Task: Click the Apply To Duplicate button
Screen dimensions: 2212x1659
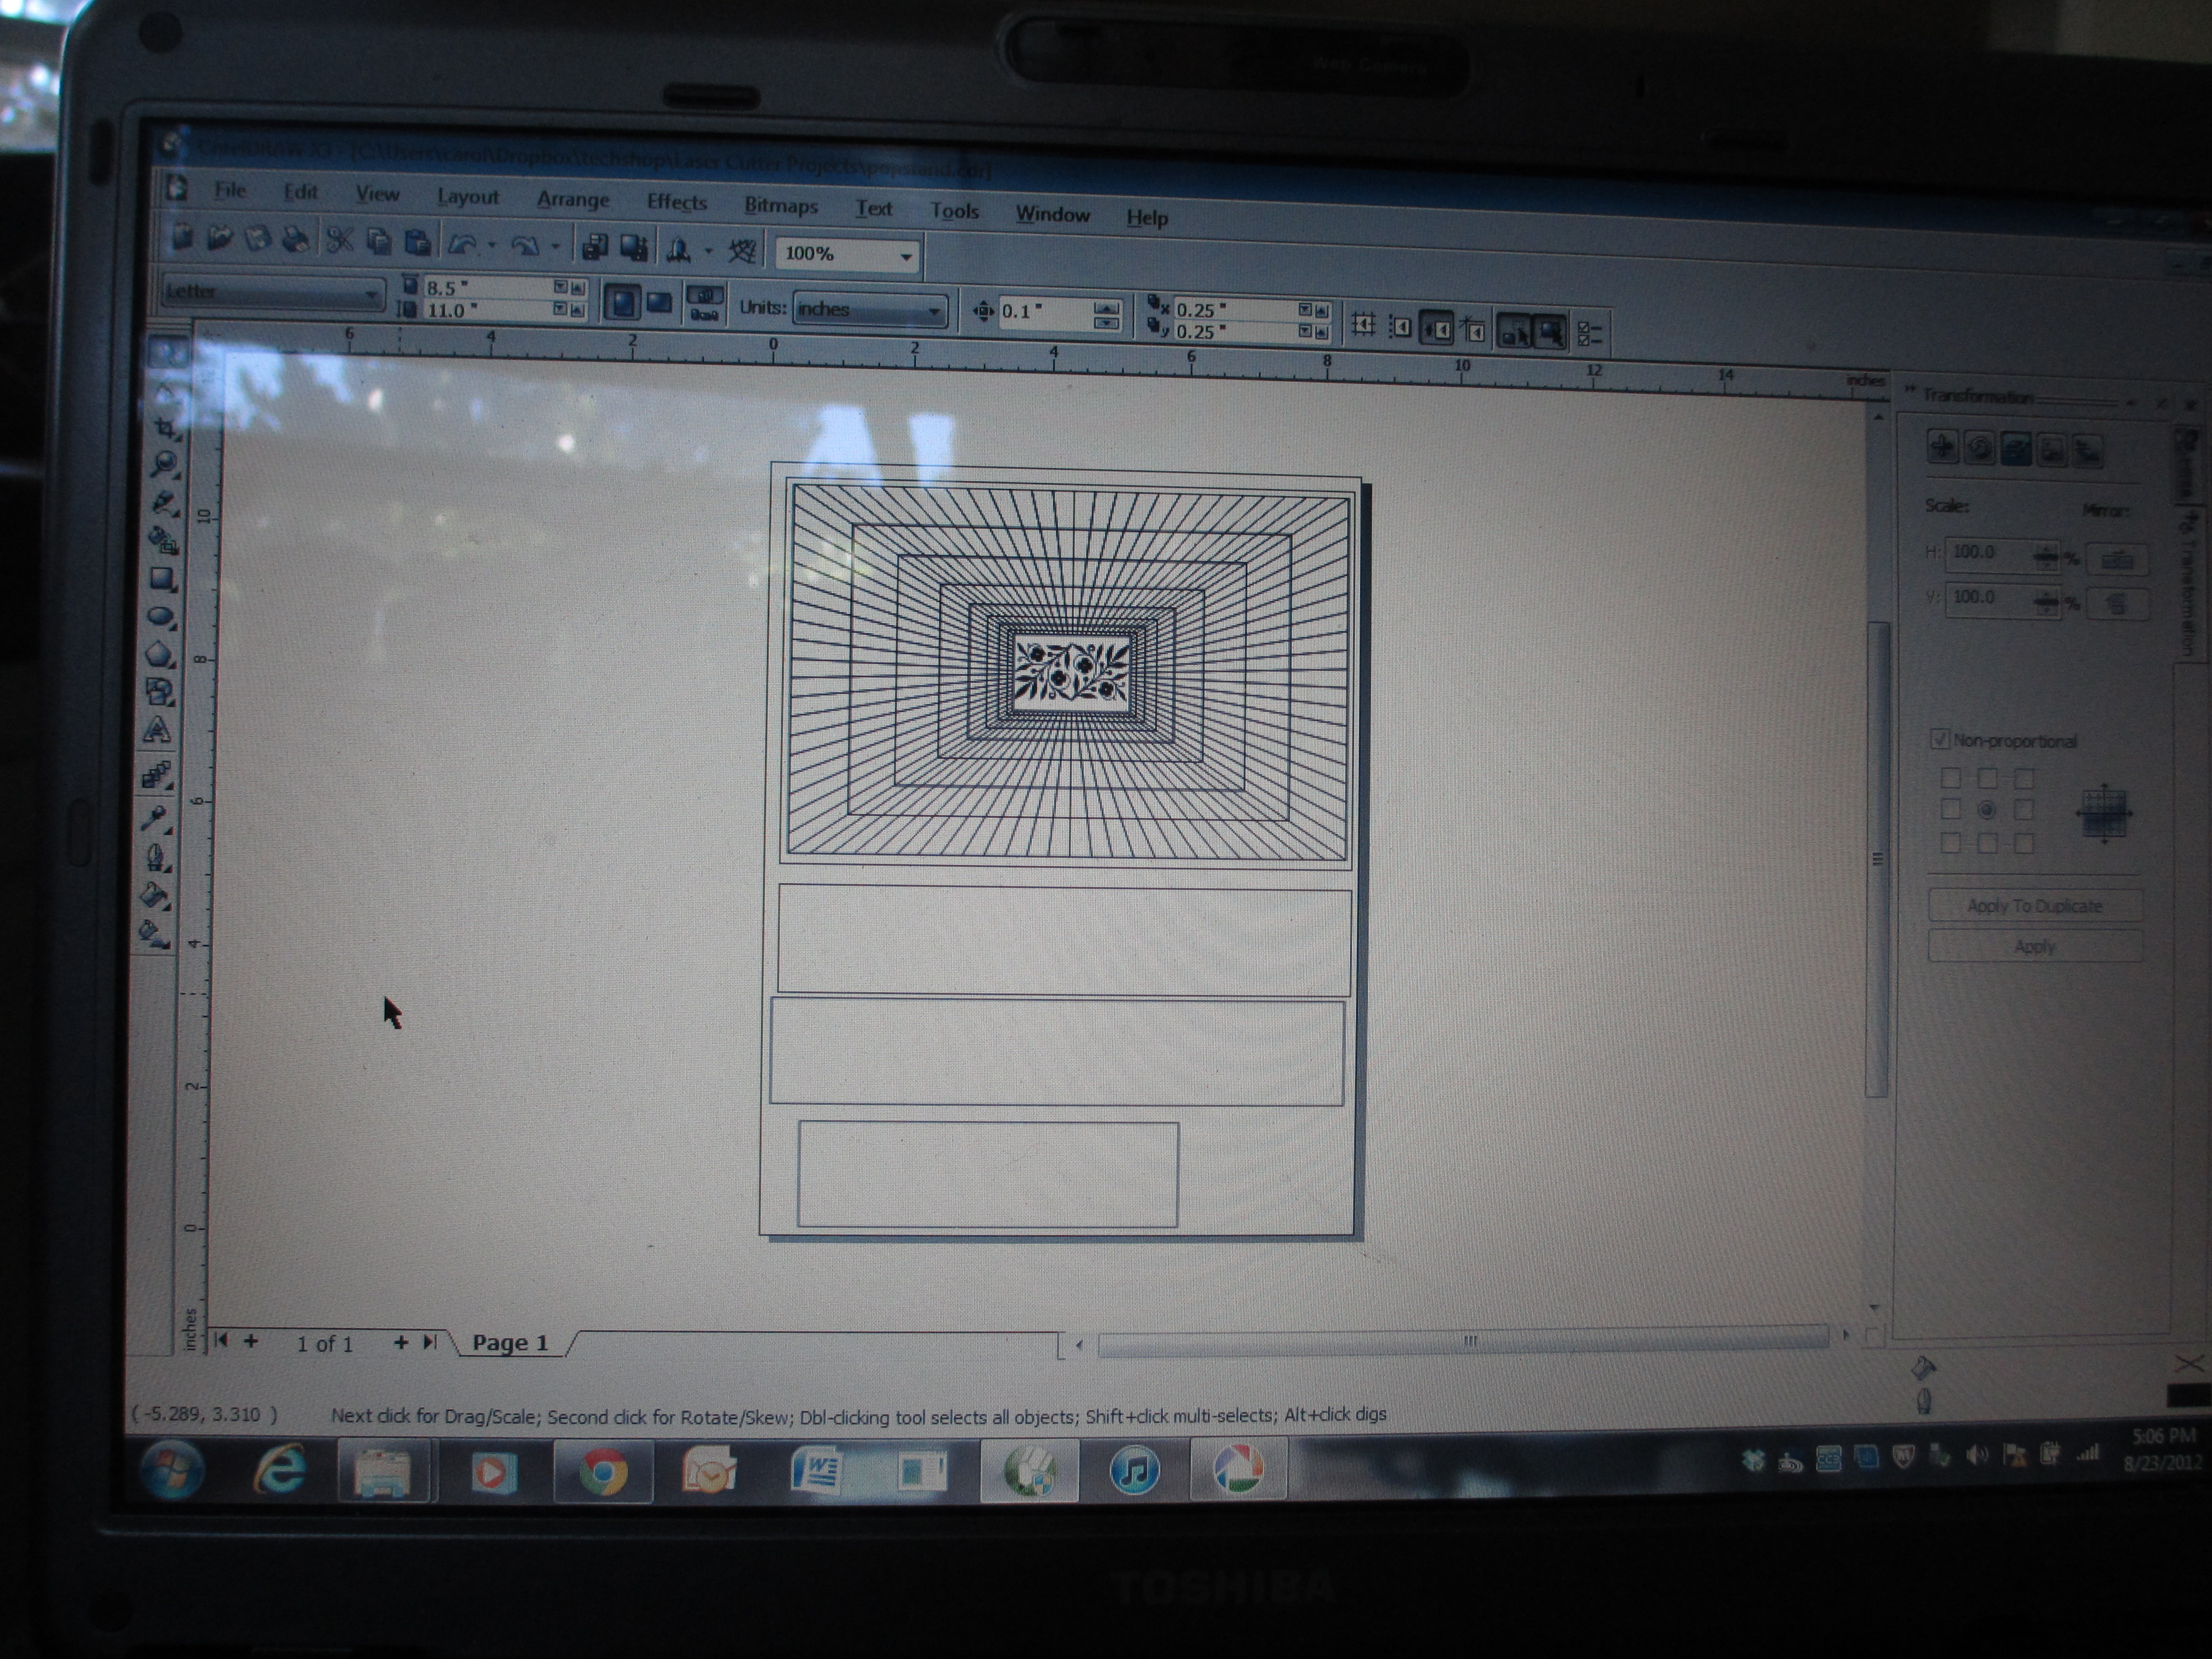Action: point(2035,905)
